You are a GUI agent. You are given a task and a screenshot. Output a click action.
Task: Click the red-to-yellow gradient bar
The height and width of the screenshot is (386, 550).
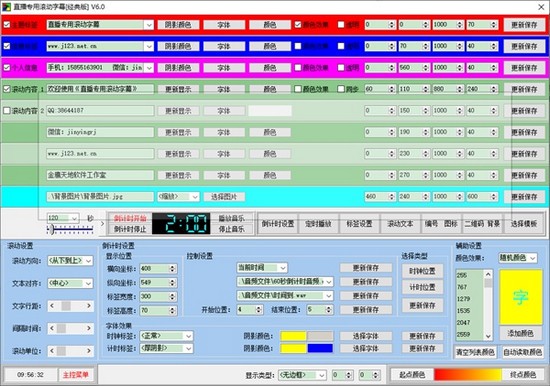point(468,375)
